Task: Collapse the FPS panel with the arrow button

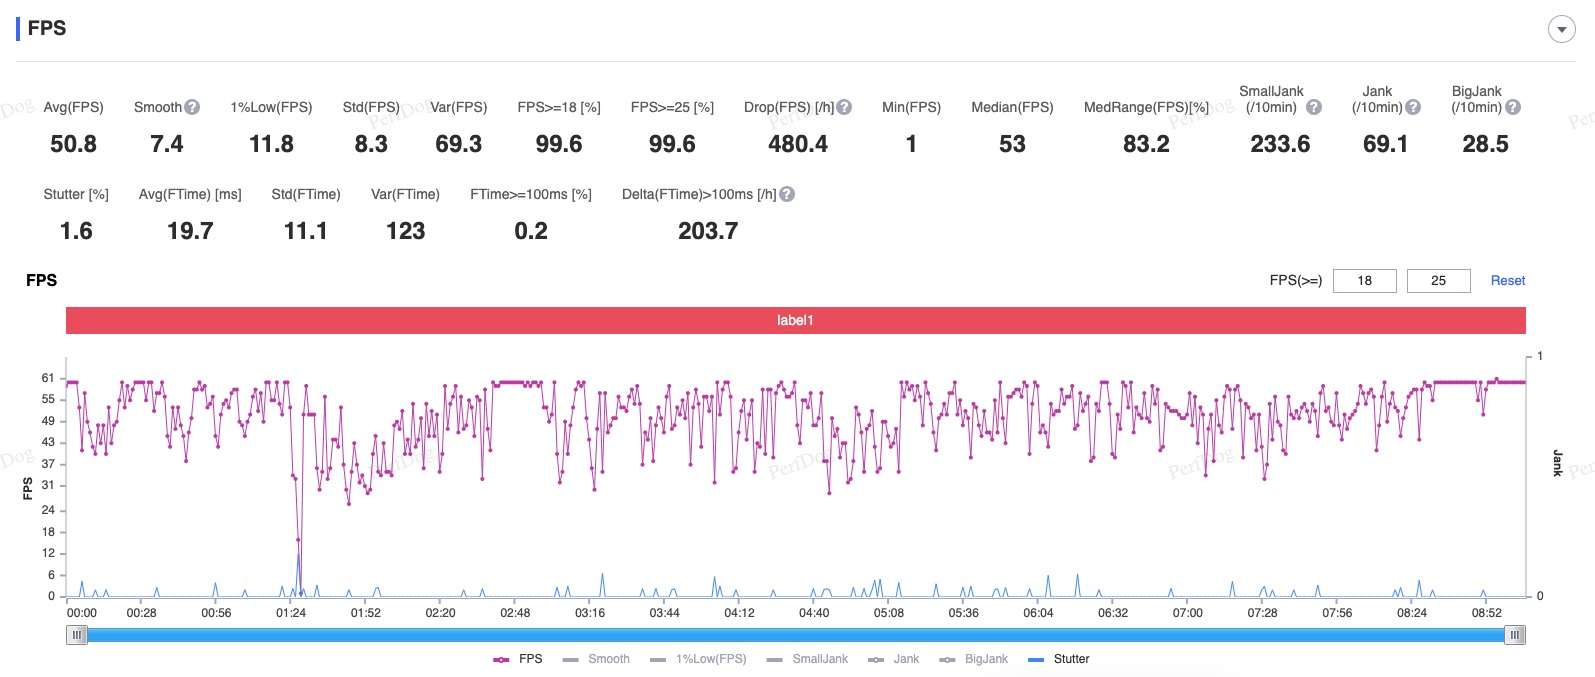Action: click(1561, 29)
